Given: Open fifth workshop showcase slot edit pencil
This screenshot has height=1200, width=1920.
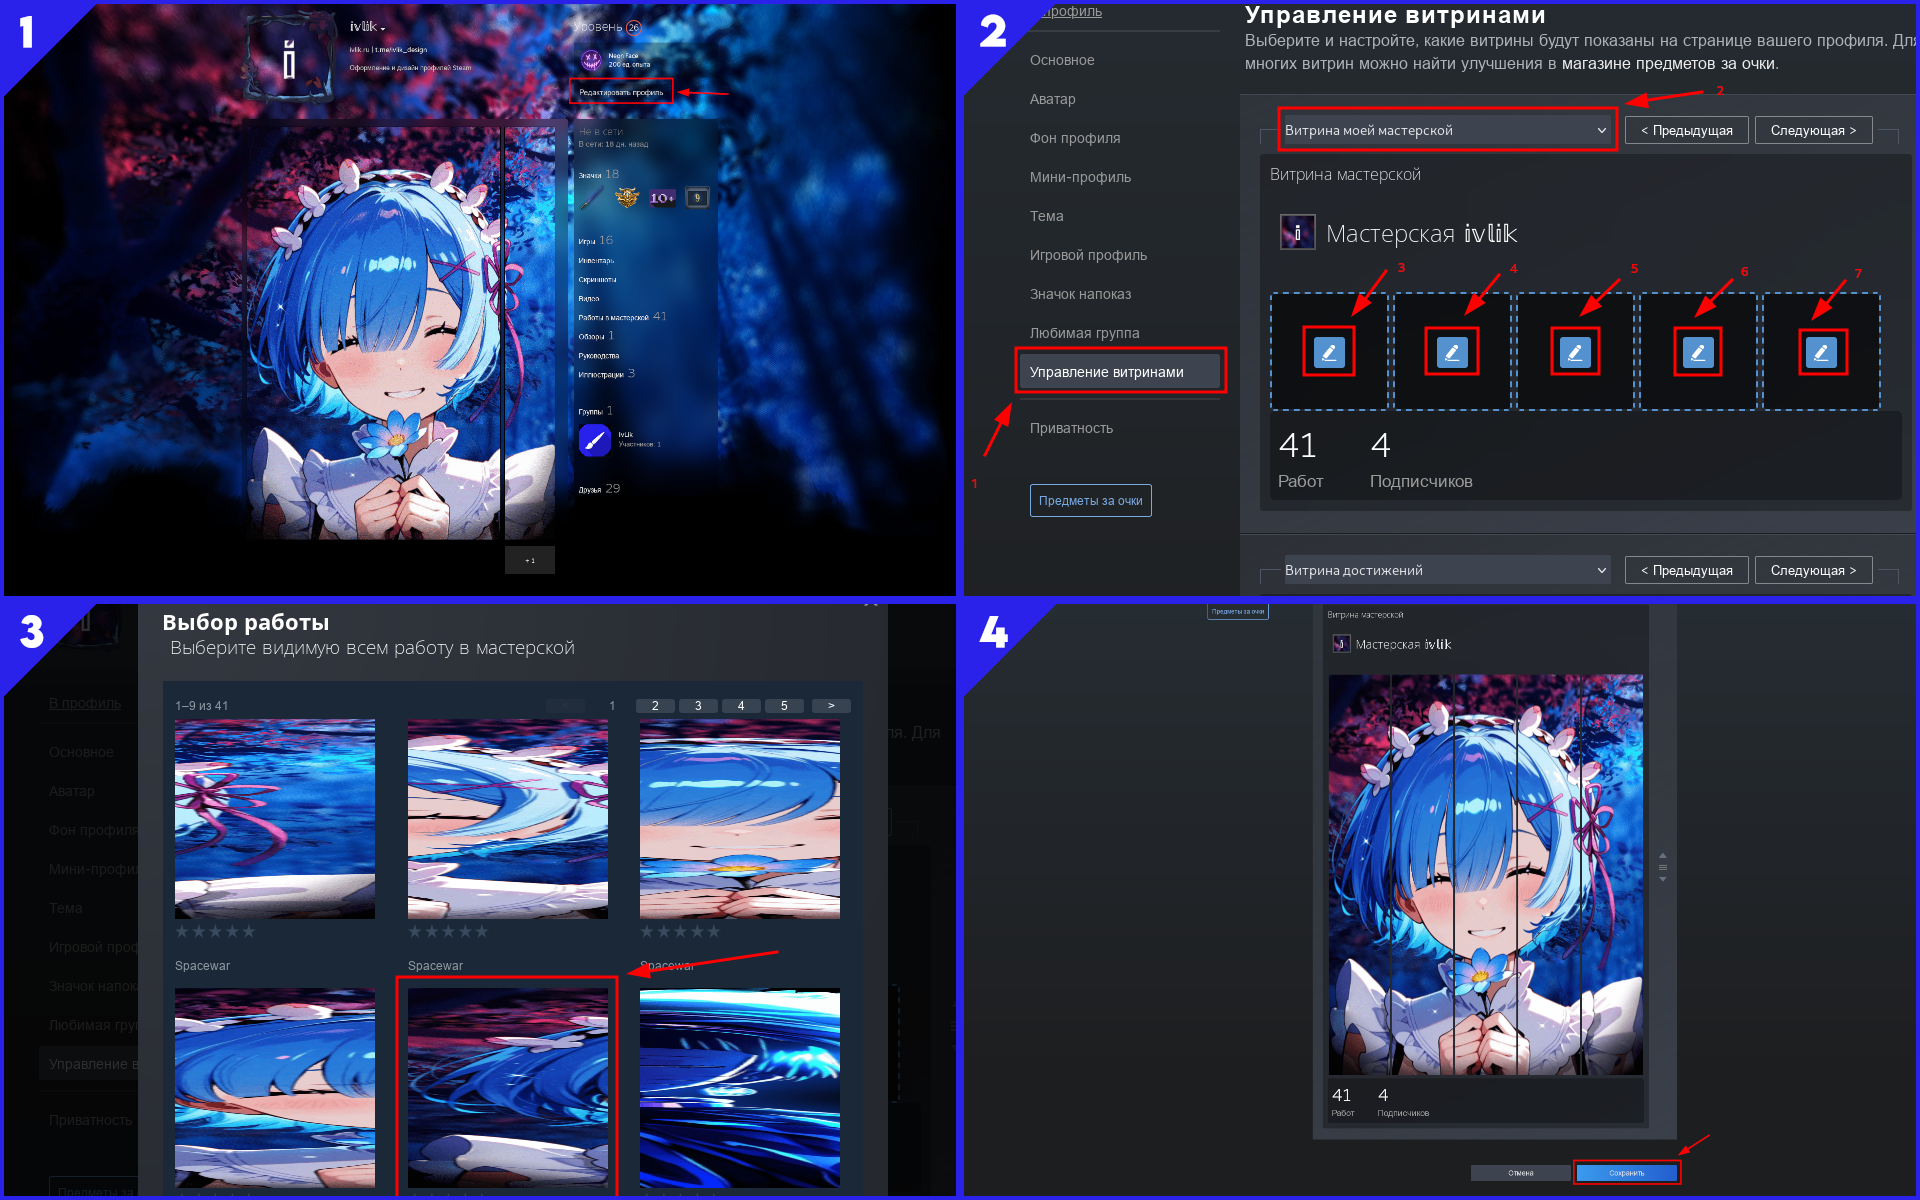Looking at the screenshot, I should tap(1821, 352).
